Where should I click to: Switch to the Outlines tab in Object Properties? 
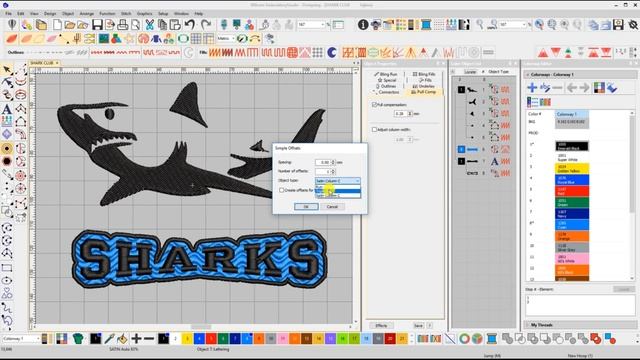point(385,86)
